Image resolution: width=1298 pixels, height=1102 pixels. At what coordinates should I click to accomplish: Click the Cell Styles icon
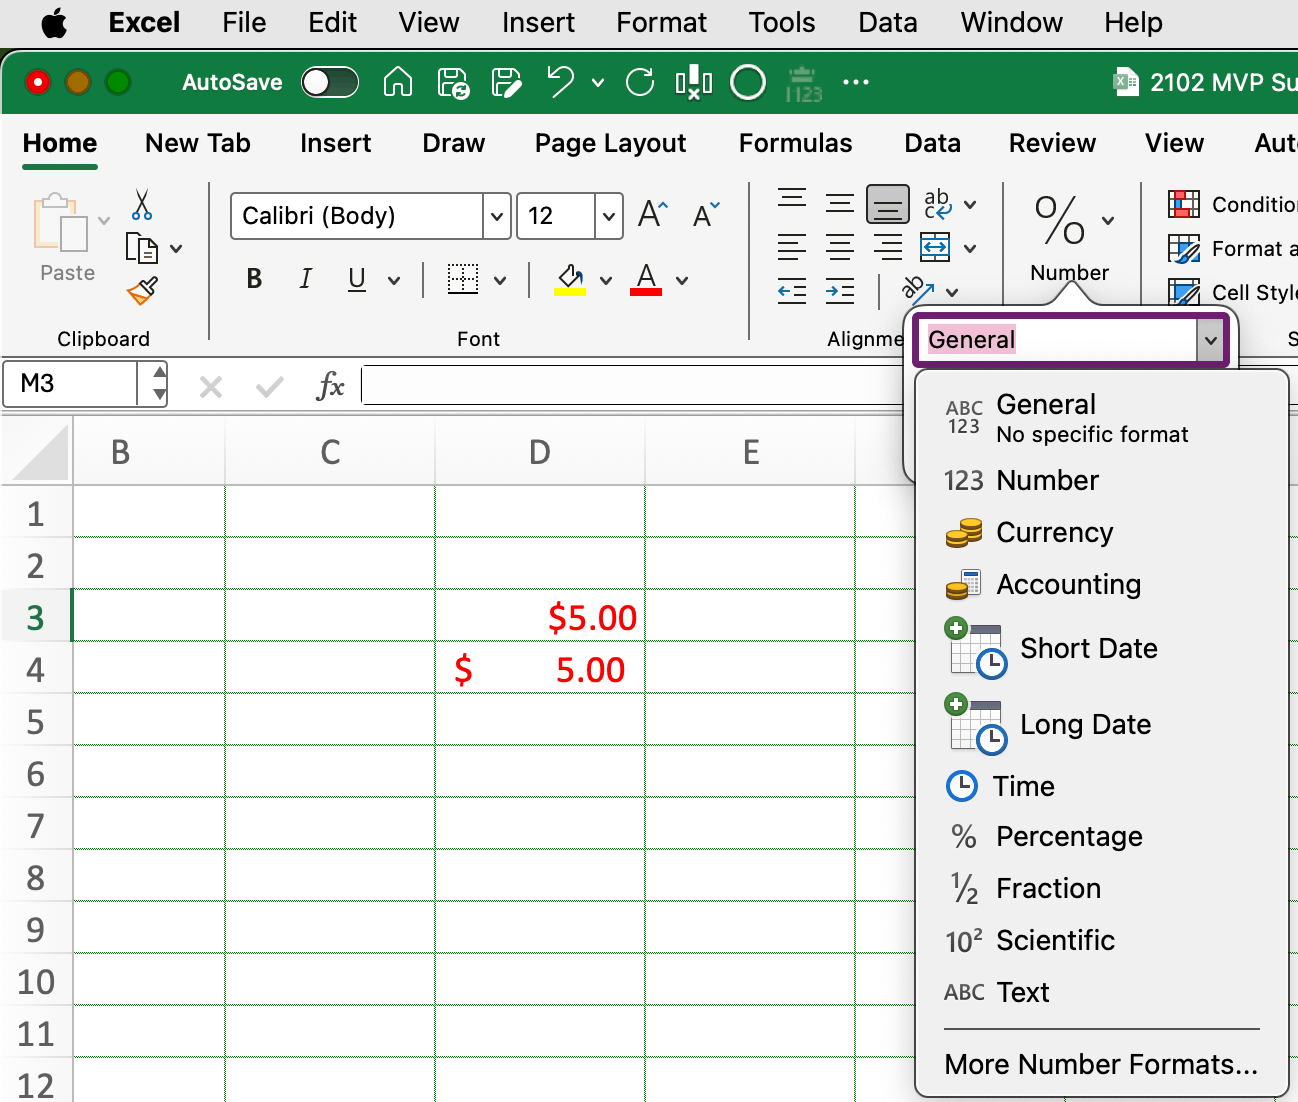(x=1184, y=291)
